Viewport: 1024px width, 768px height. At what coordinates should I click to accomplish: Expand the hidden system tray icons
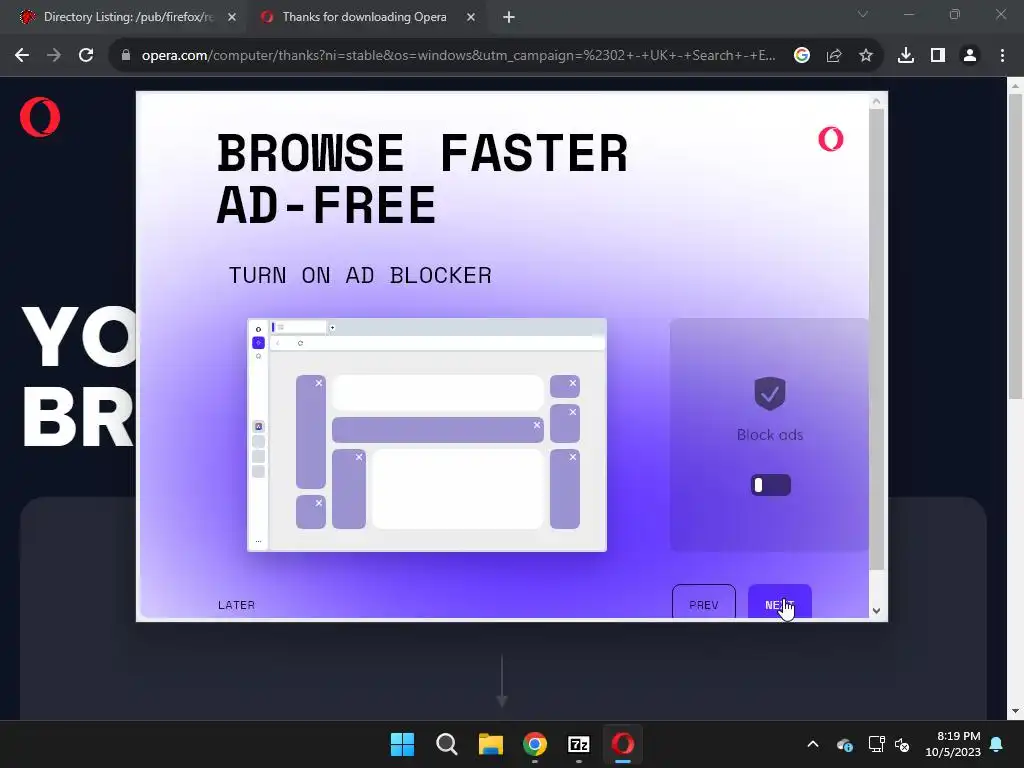[813, 744]
